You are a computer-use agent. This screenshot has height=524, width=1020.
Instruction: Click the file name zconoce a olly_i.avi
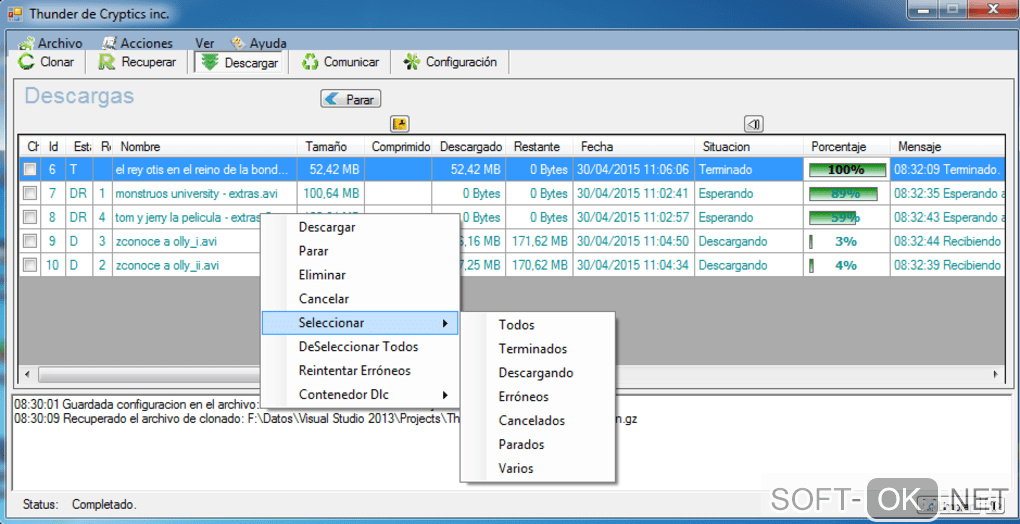pos(165,242)
